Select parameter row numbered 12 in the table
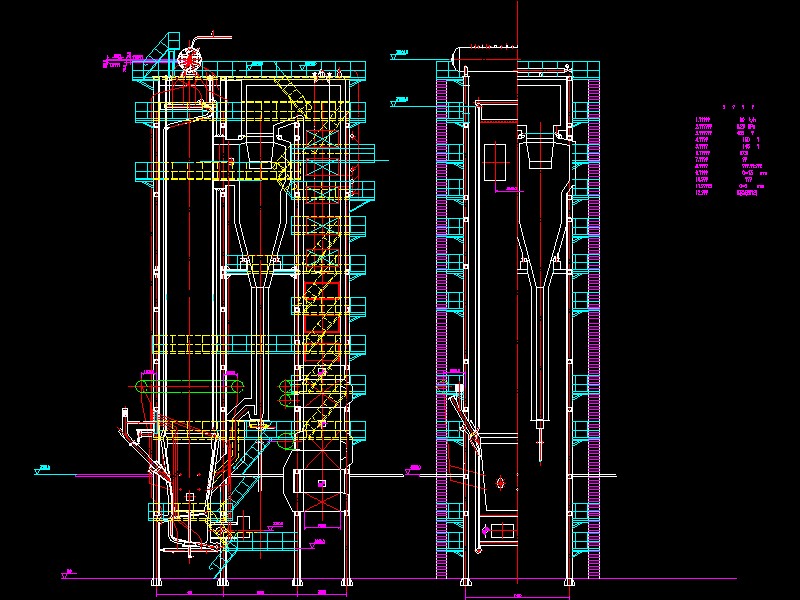 727,193
